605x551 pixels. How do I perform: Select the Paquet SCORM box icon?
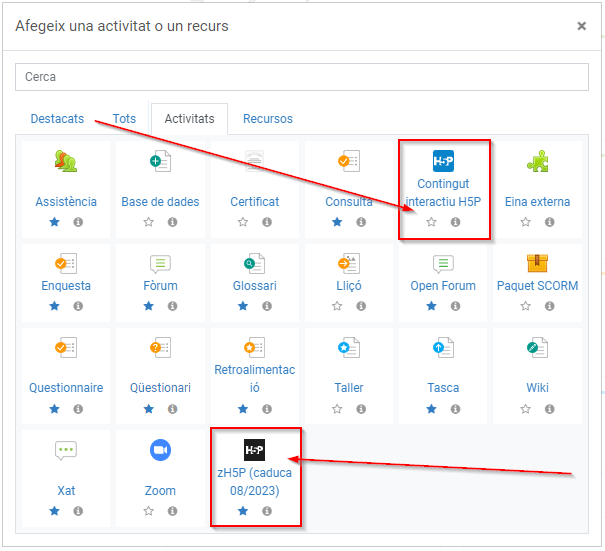point(537,264)
